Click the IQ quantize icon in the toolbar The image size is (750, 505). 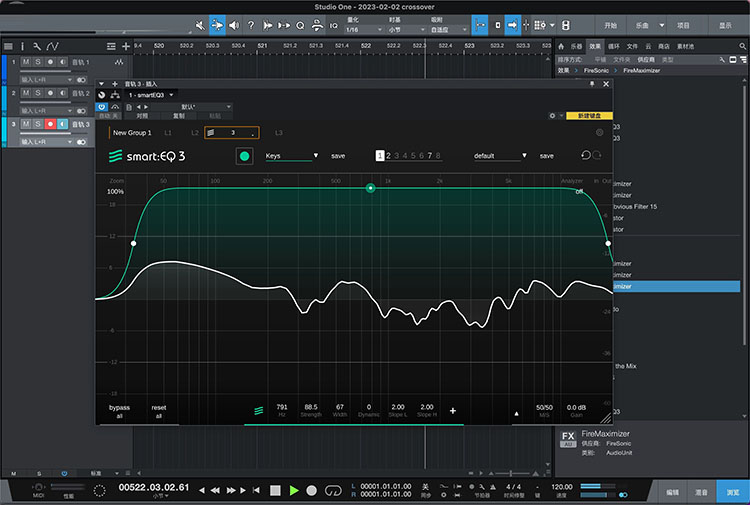pyautogui.click(x=333, y=25)
